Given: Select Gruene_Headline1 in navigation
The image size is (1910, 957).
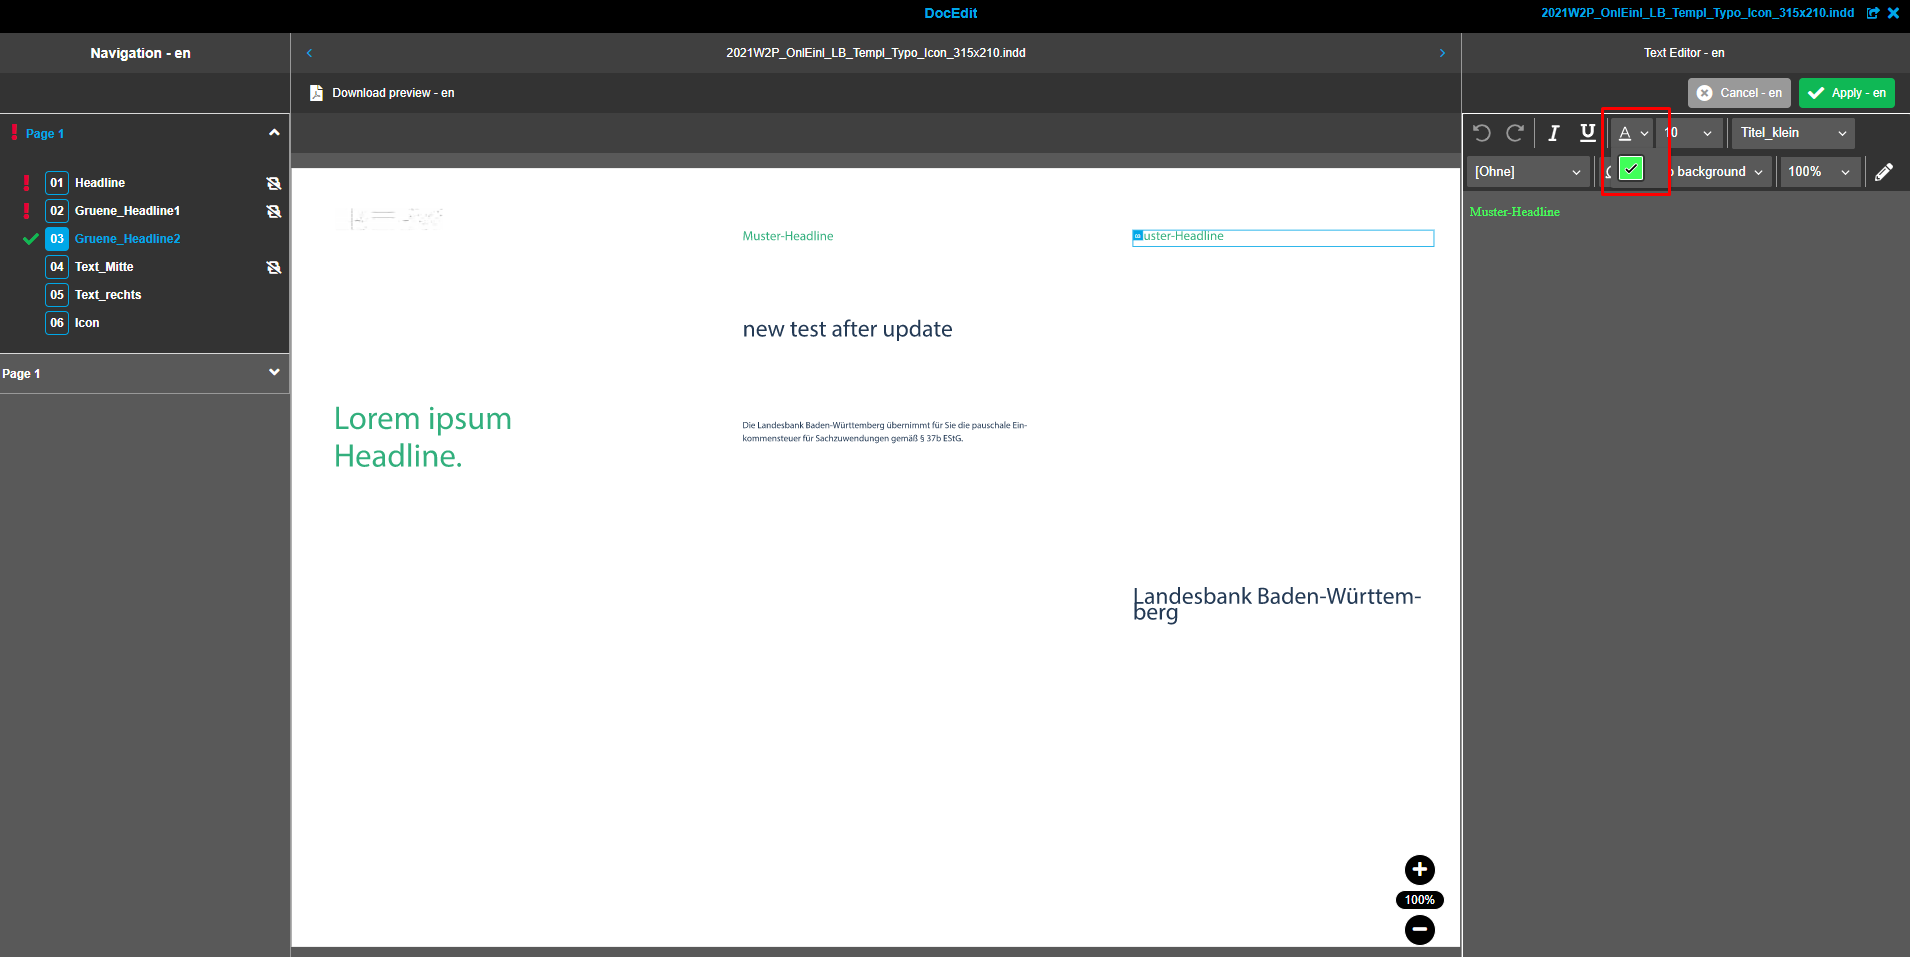Looking at the screenshot, I should click(127, 211).
